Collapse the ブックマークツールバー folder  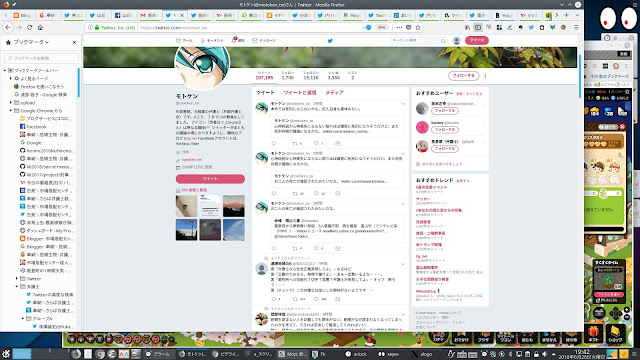tap(5, 70)
